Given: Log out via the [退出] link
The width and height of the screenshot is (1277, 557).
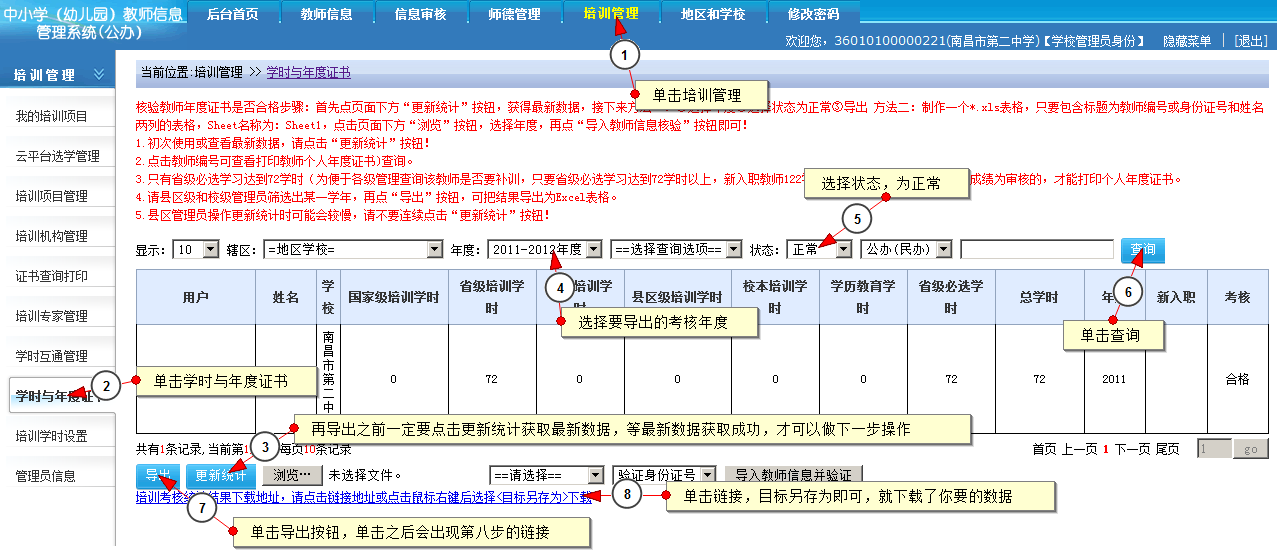Looking at the screenshot, I should [x=1250, y=41].
